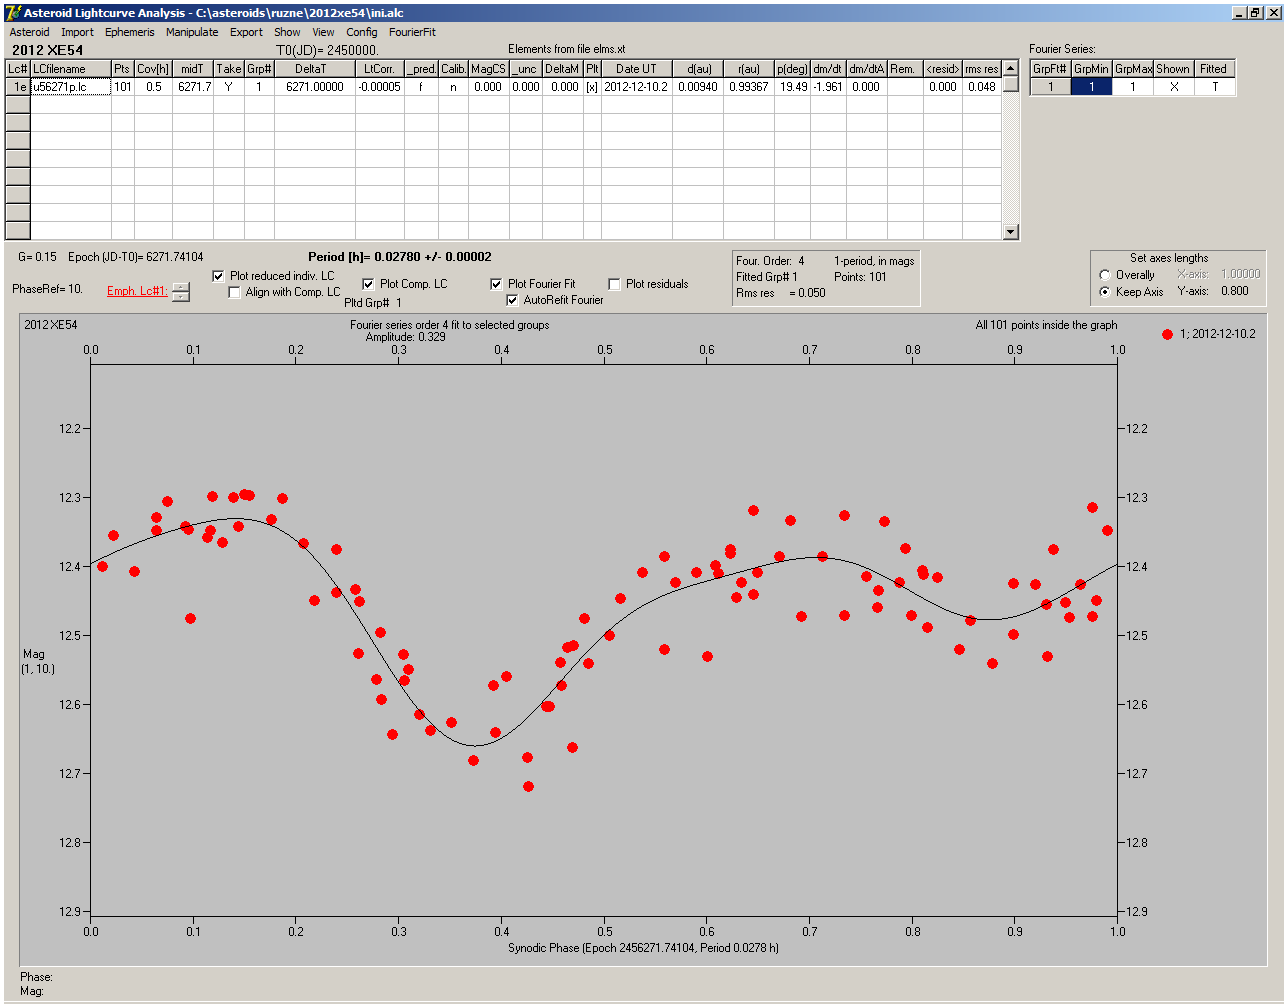Open the Manipulate menu
This screenshot has height=1004, width=1288.
point(192,32)
